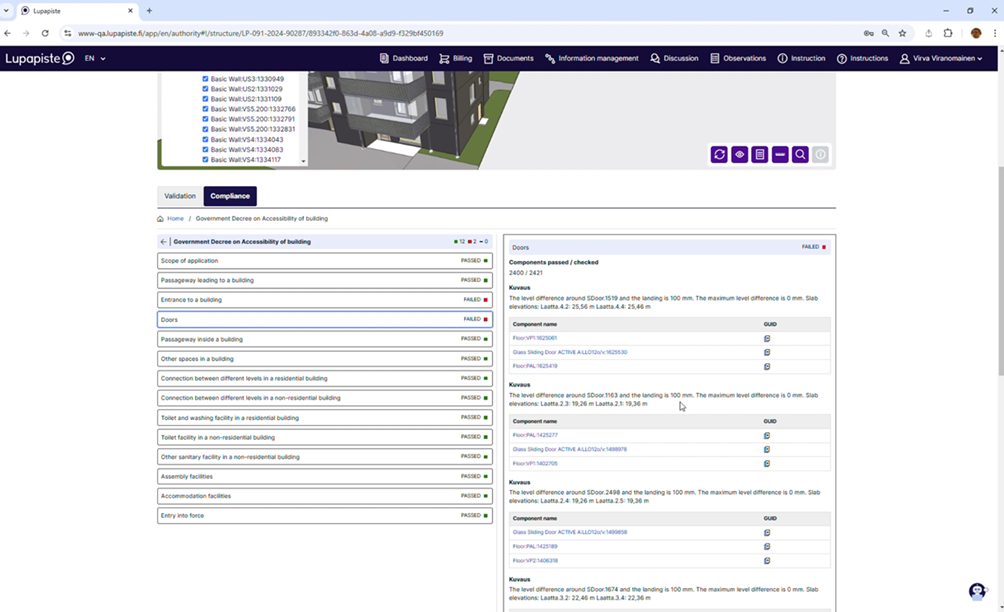This screenshot has width=1004, height=612.
Task: Click the magnifier search icon in the viewer toolbar
Action: coord(801,155)
